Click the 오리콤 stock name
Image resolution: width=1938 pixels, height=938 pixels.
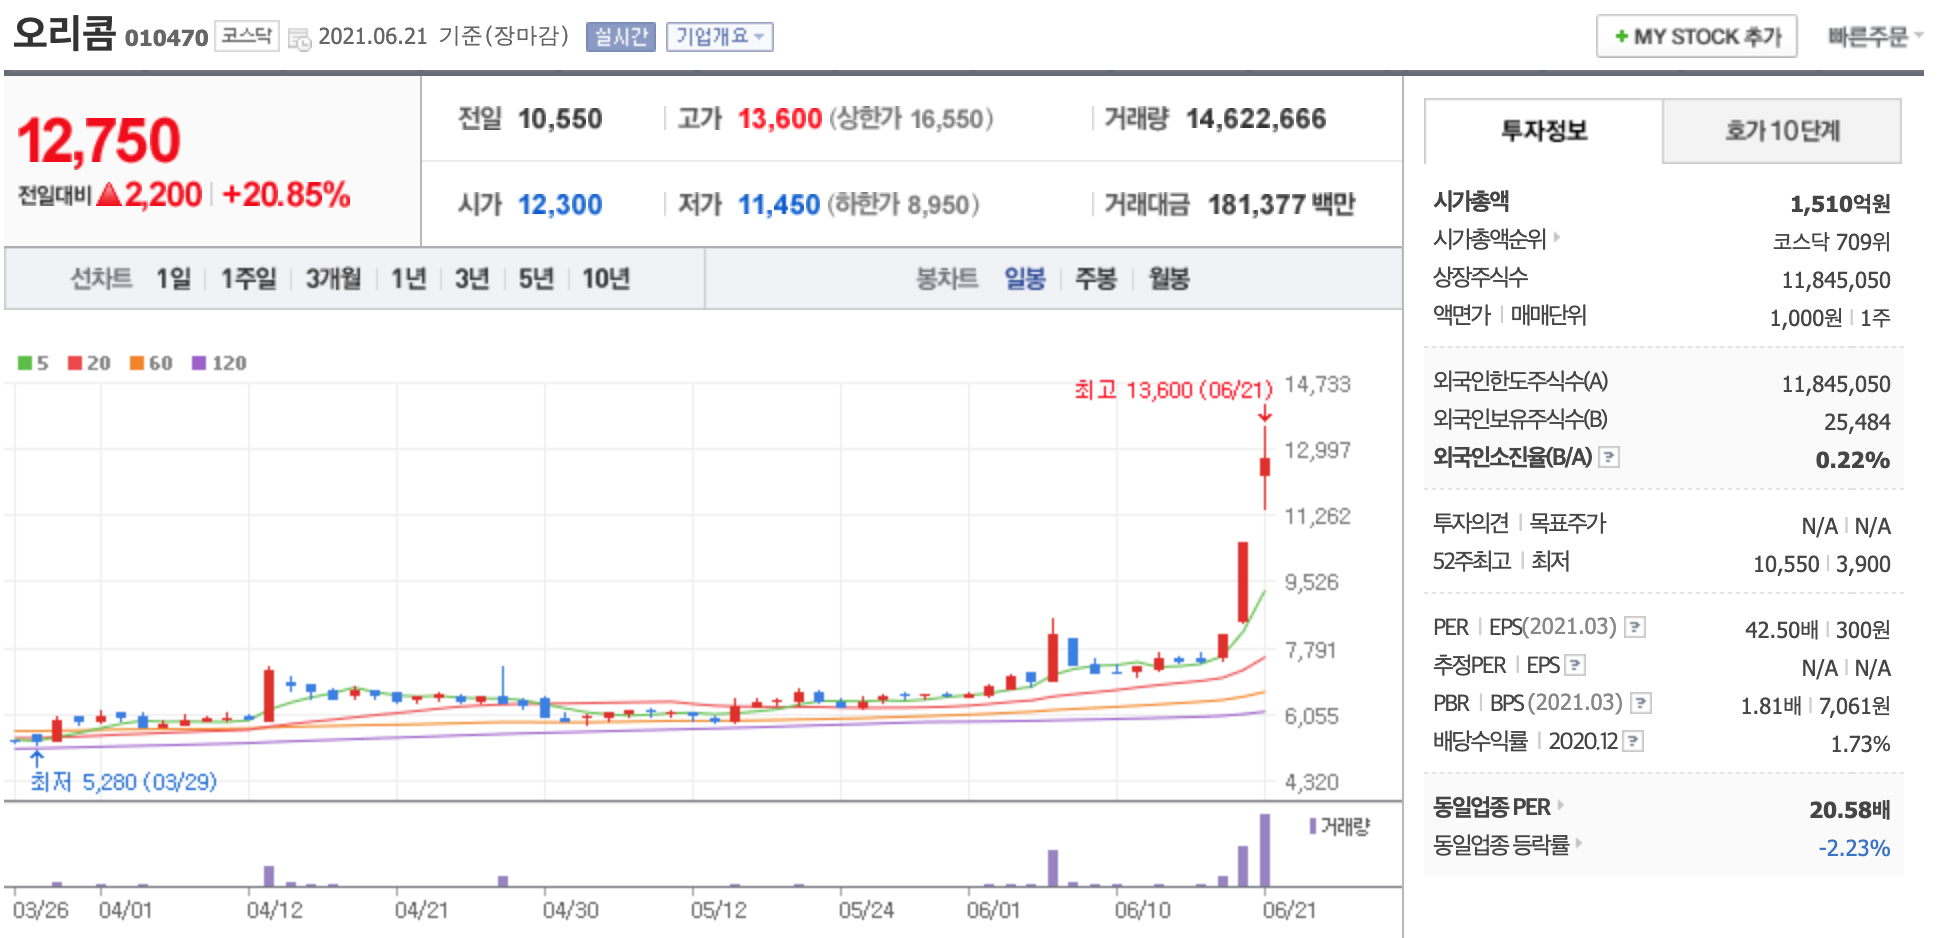tap(65, 33)
